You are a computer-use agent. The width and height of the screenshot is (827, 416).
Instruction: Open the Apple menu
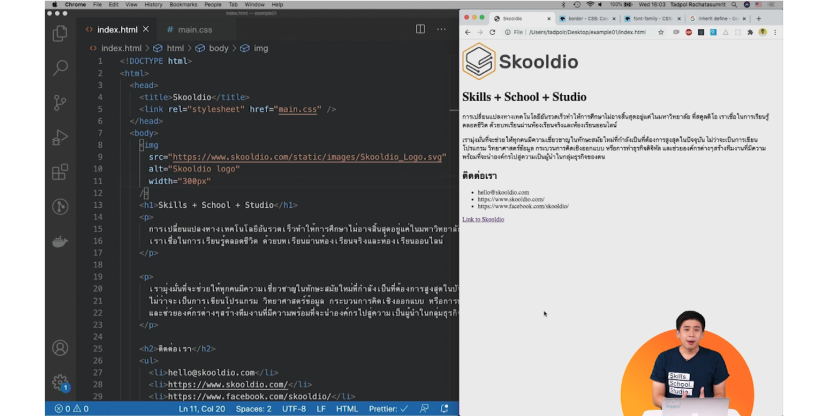[x=54, y=4]
